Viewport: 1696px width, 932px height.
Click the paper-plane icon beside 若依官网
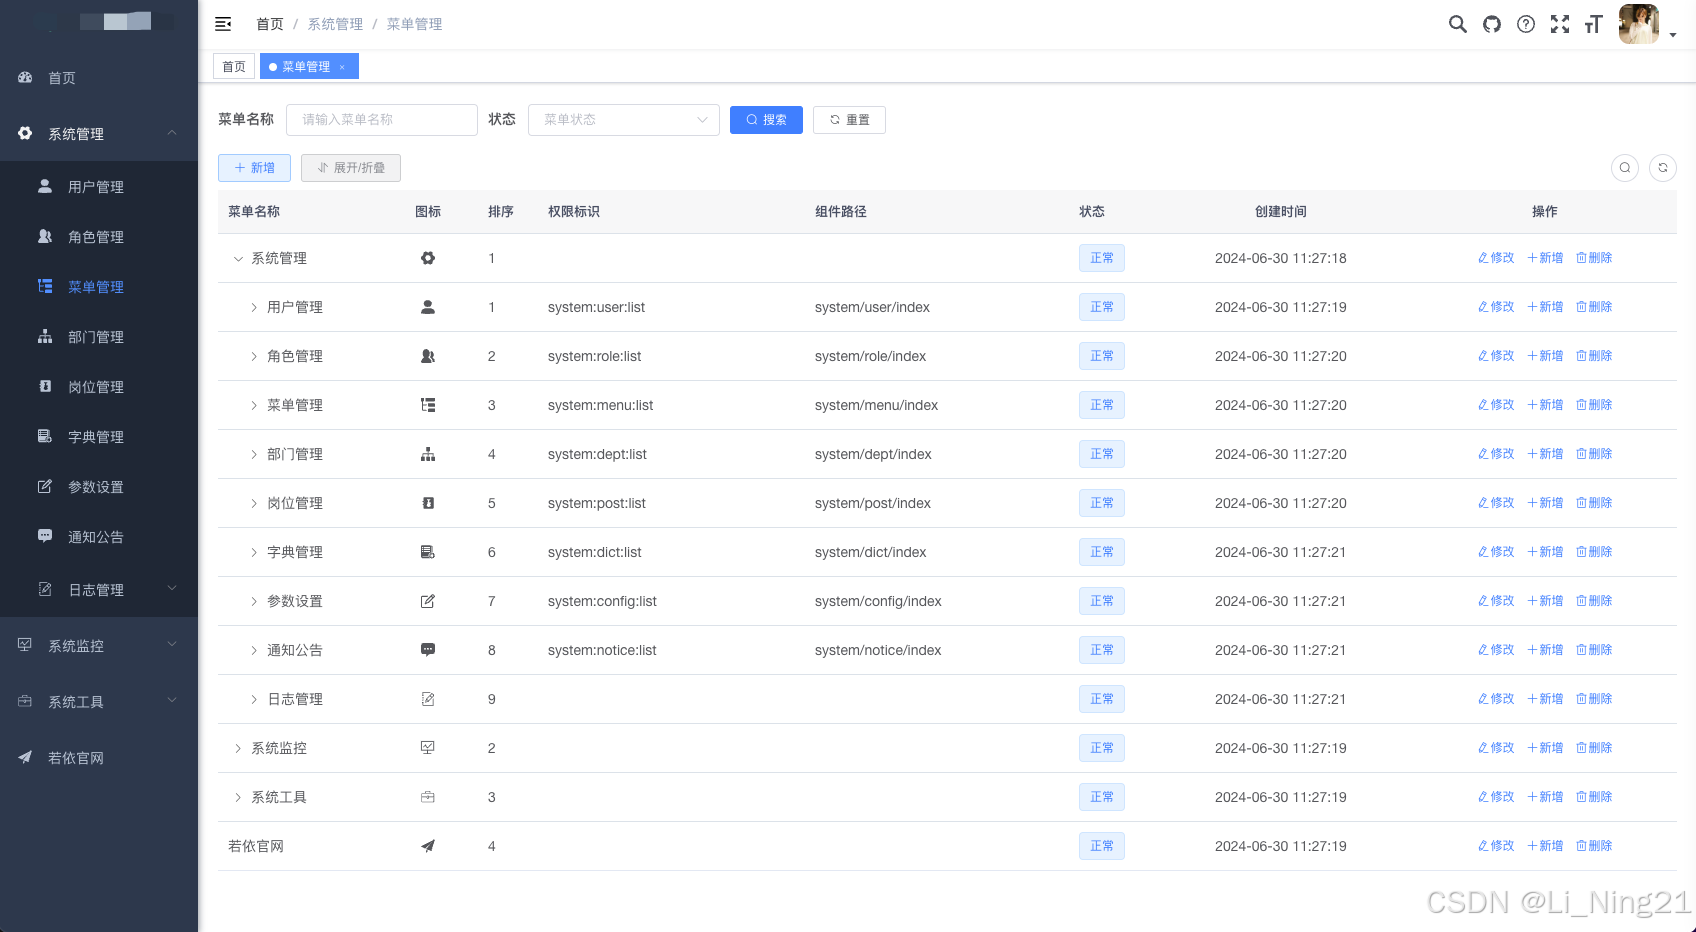click(x=24, y=757)
